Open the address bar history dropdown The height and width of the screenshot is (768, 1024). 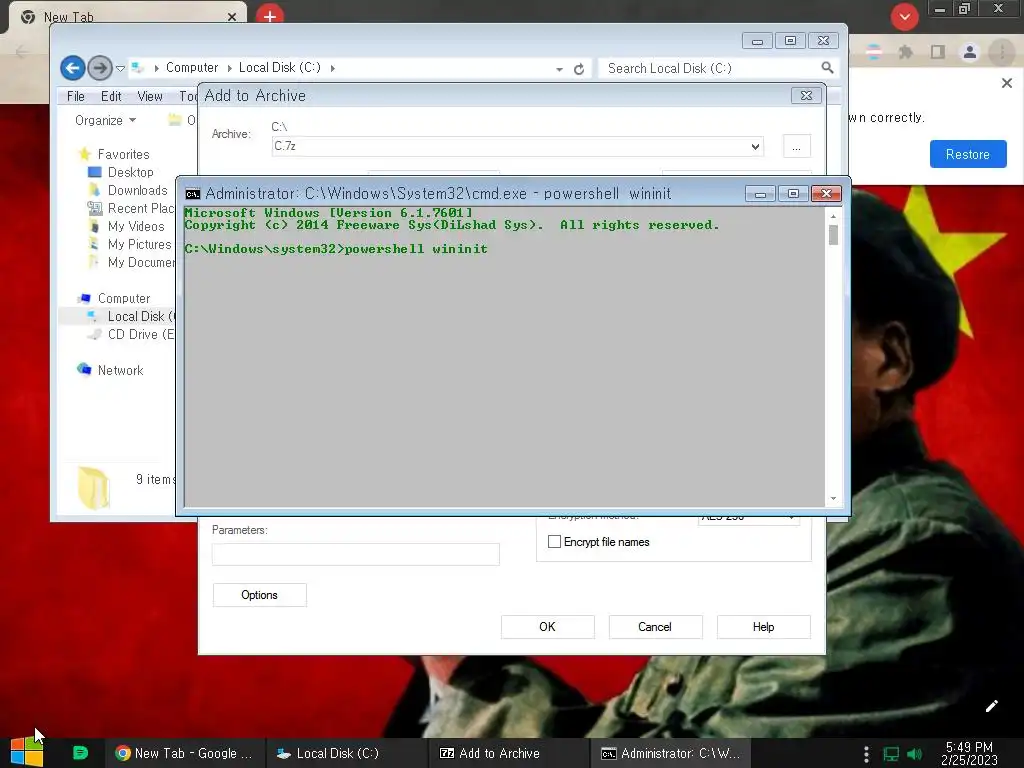tap(559, 69)
